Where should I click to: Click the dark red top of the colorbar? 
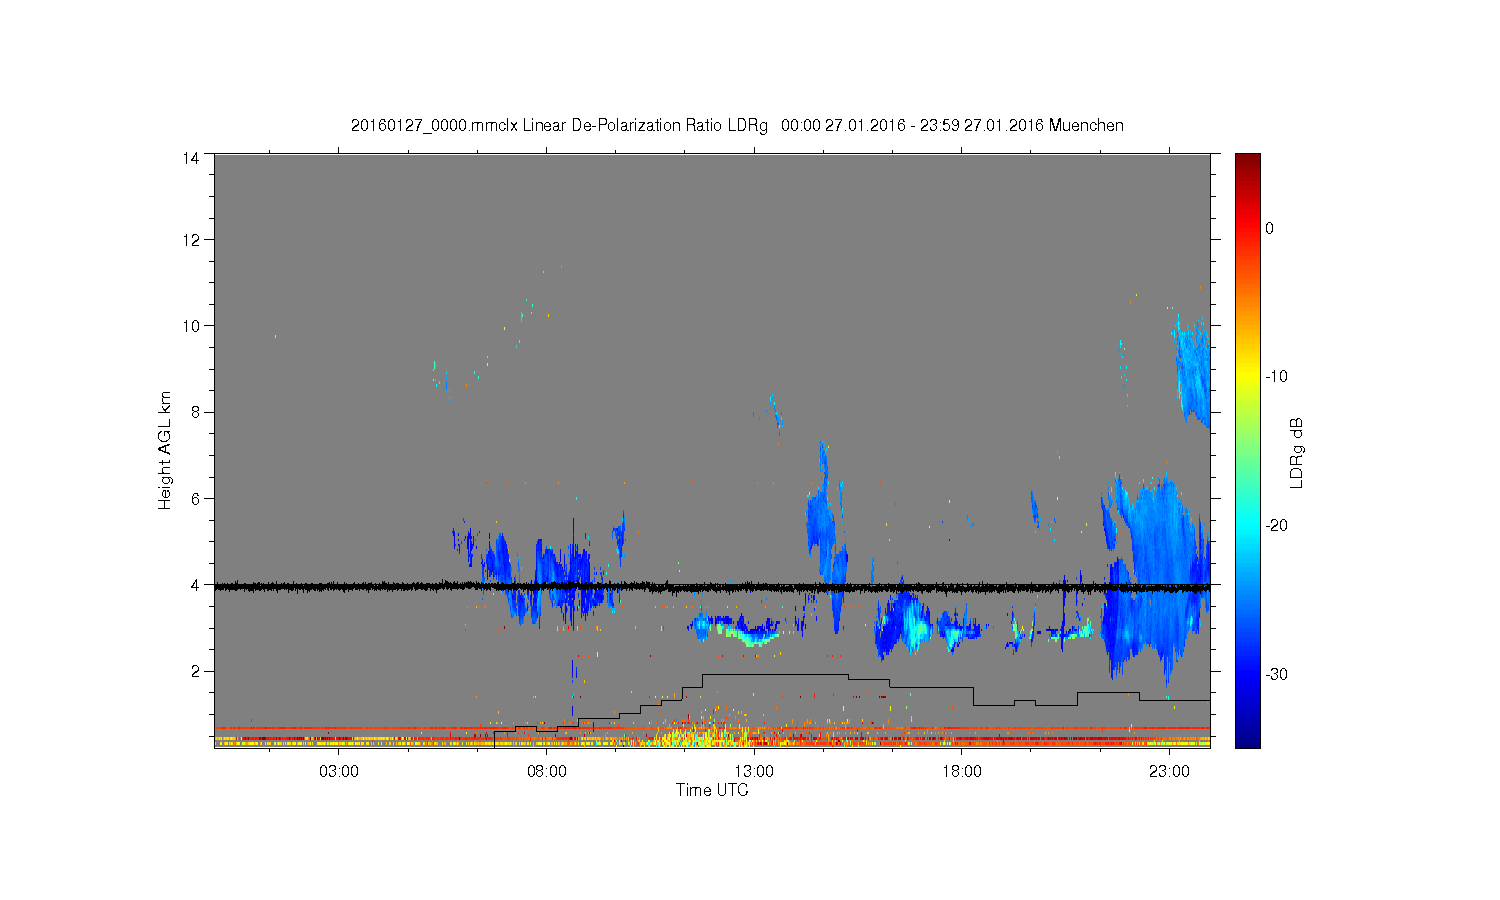click(x=1247, y=165)
